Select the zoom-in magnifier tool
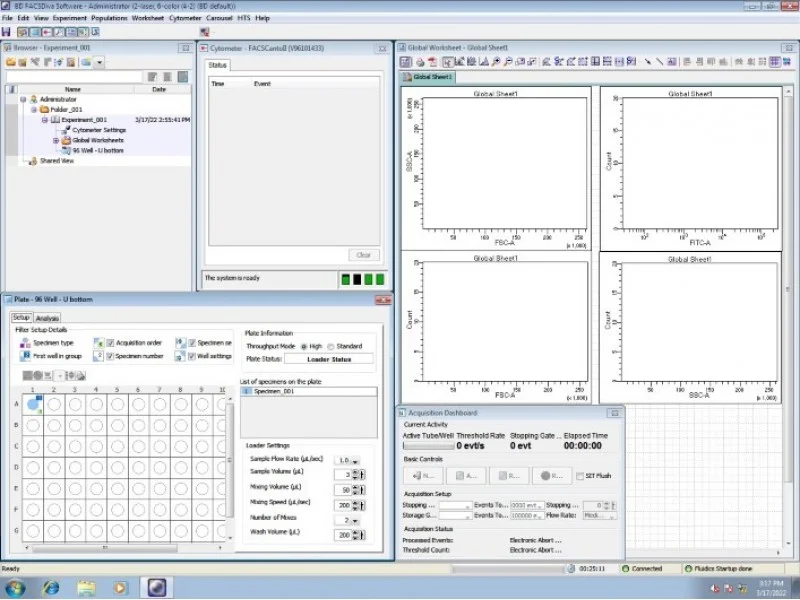Viewport: 800px width, 600px height. click(x=496, y=62)
